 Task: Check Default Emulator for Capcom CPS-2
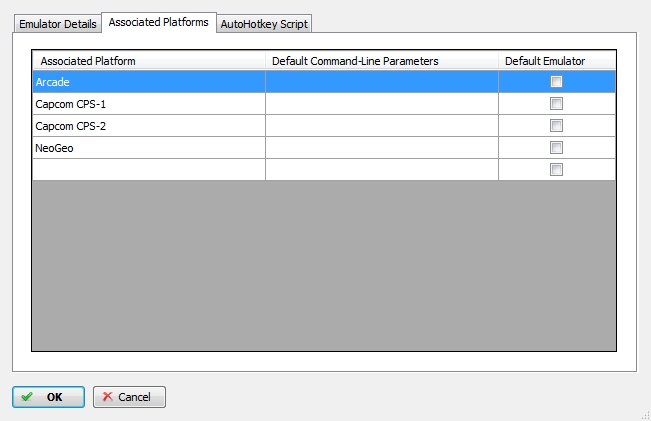coord(556,125)
